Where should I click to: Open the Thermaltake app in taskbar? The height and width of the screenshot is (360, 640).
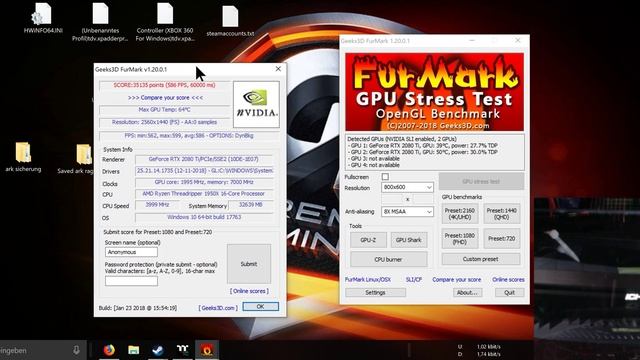pos(182,350)
